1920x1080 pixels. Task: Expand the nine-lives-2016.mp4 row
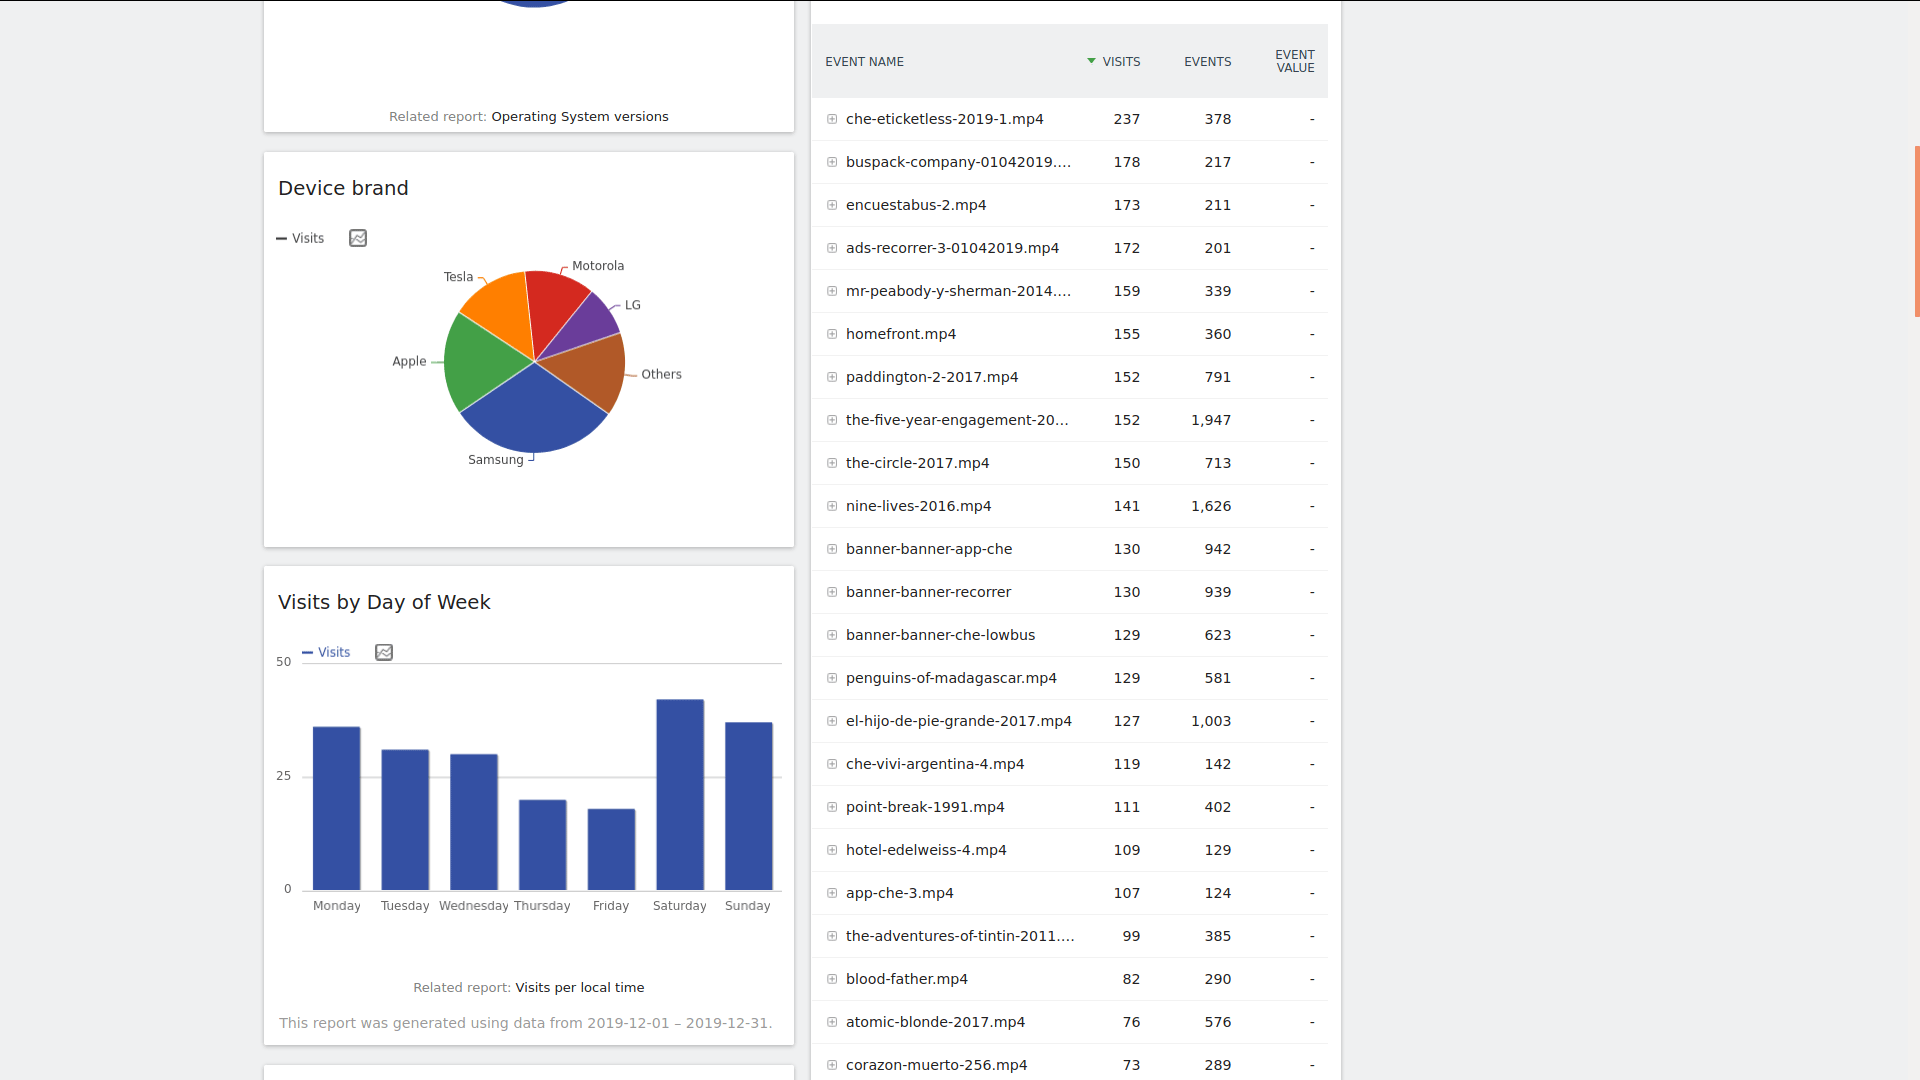(832, 506)
